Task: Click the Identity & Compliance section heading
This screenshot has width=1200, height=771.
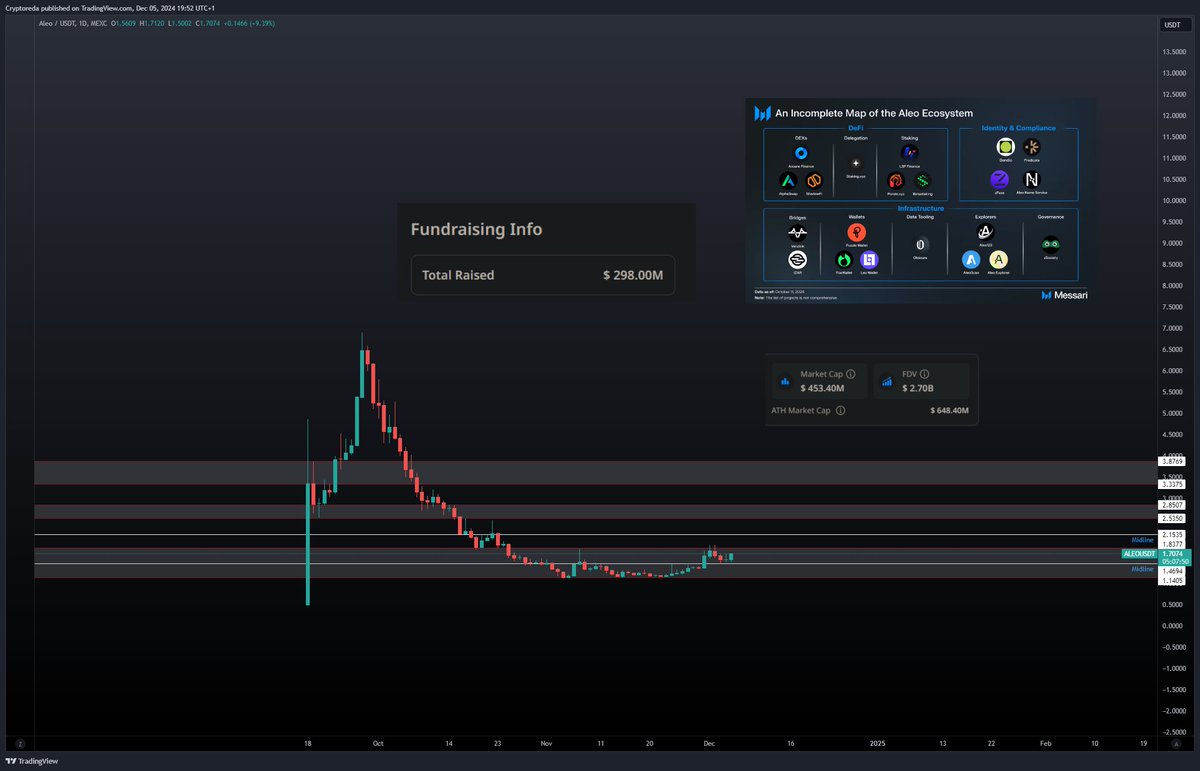Action: (x=1019, y=128)
